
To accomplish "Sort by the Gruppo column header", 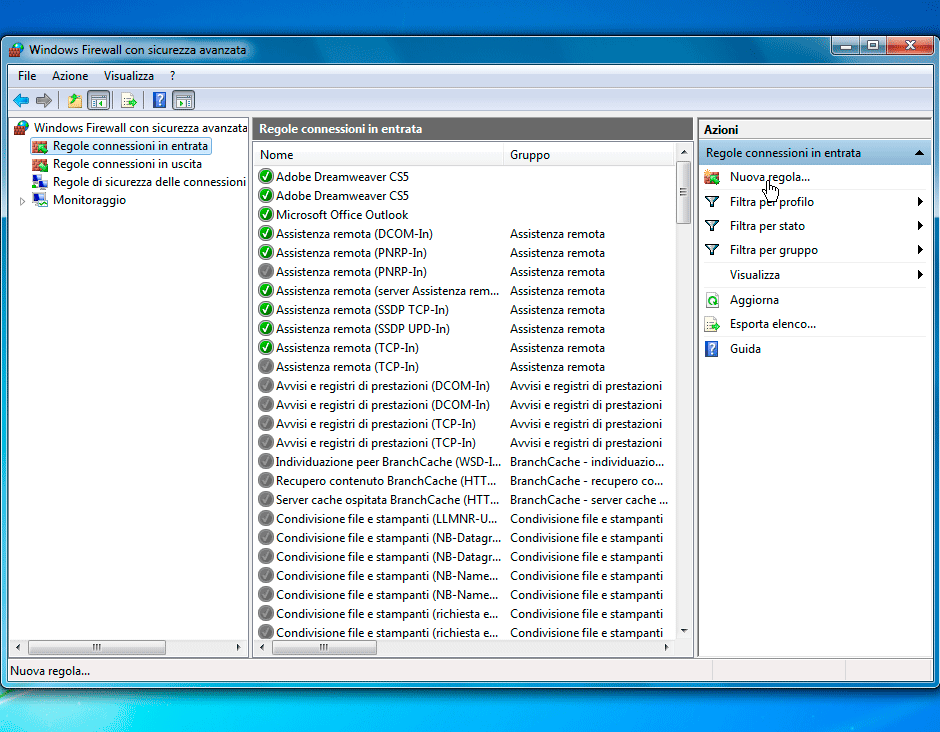I will tap(589, 155).
